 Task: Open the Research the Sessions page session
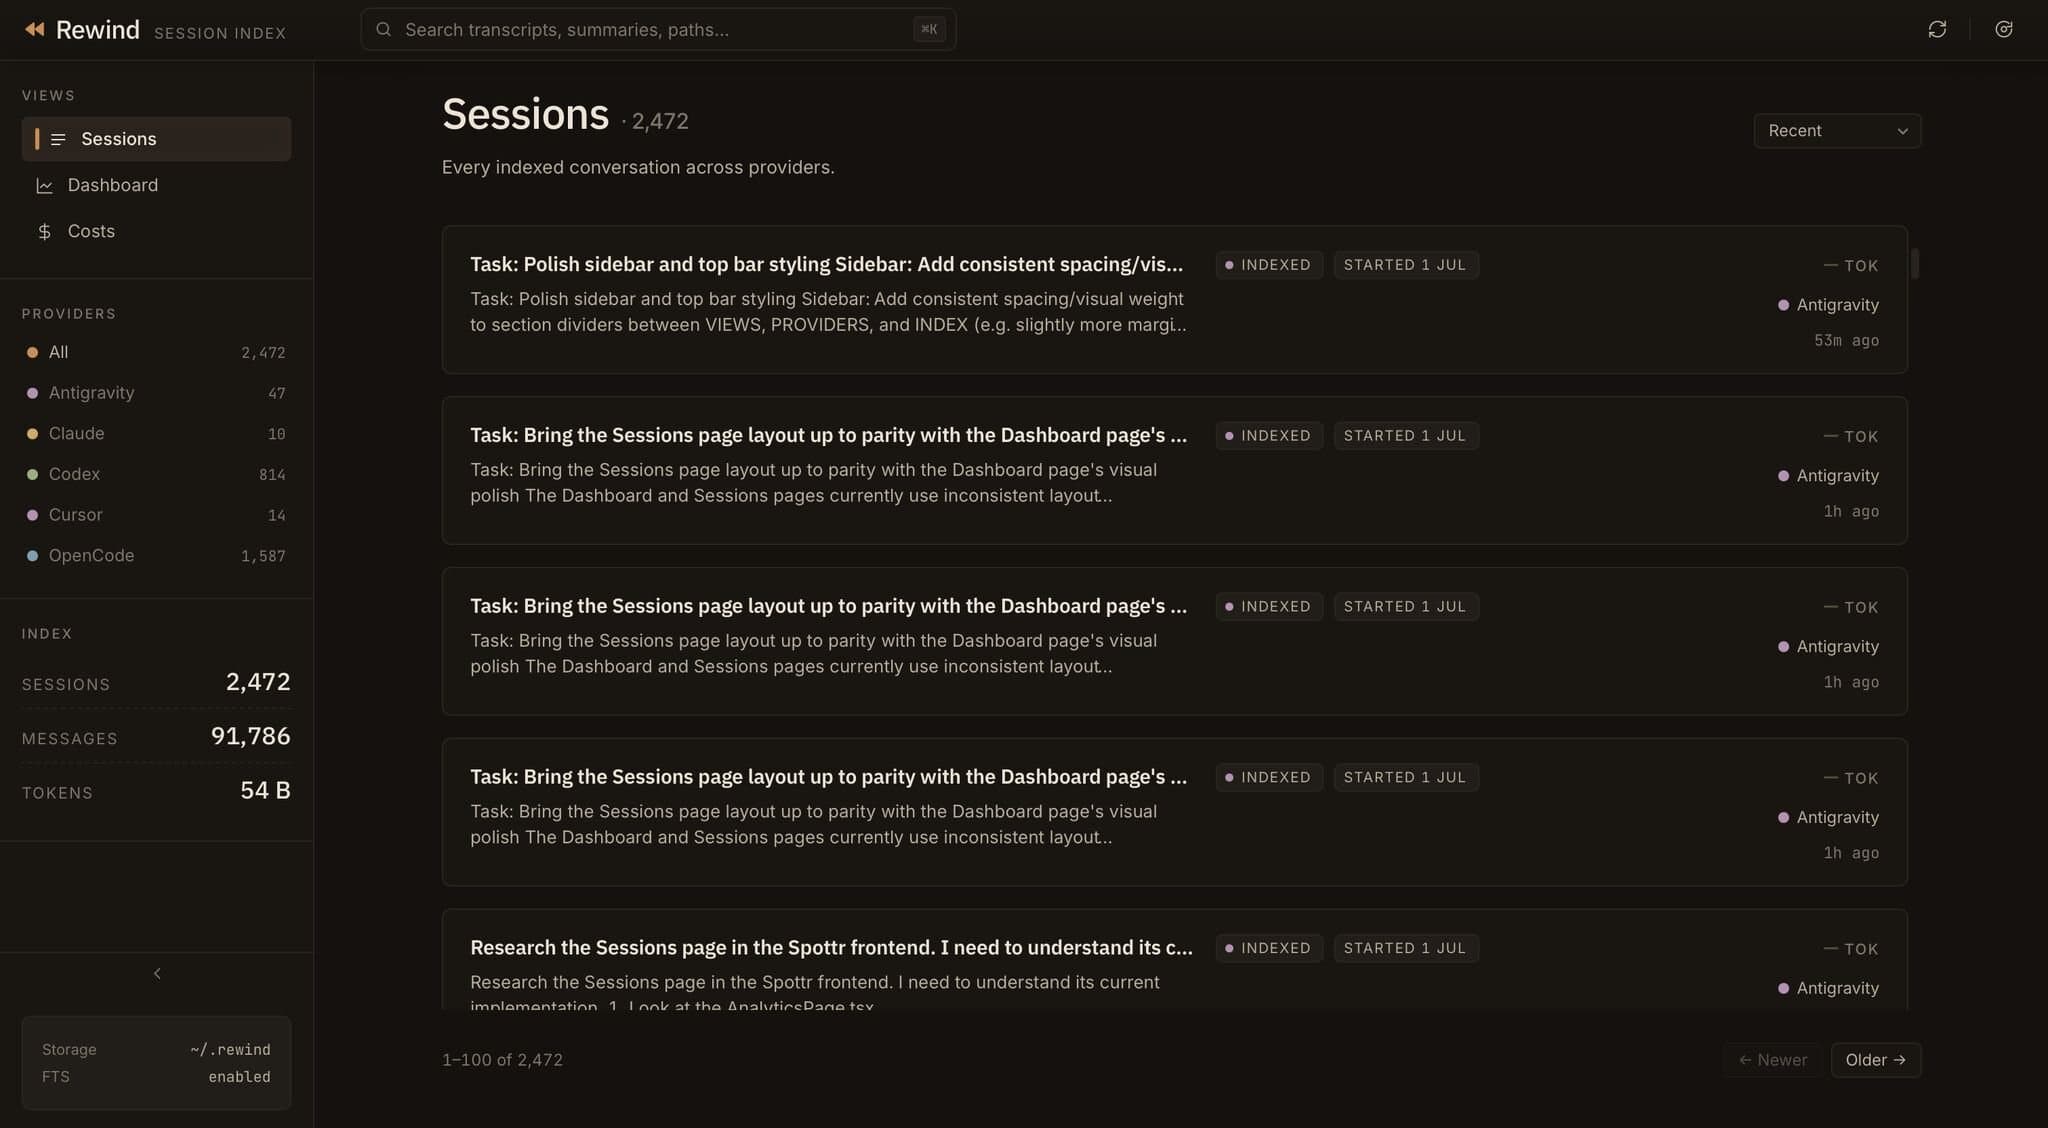pyautogui.click(x=1174, y=960)
